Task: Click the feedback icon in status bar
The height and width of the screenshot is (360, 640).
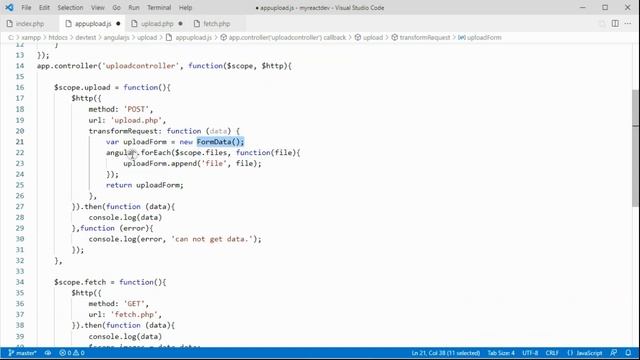Action: tap(613, 353)
